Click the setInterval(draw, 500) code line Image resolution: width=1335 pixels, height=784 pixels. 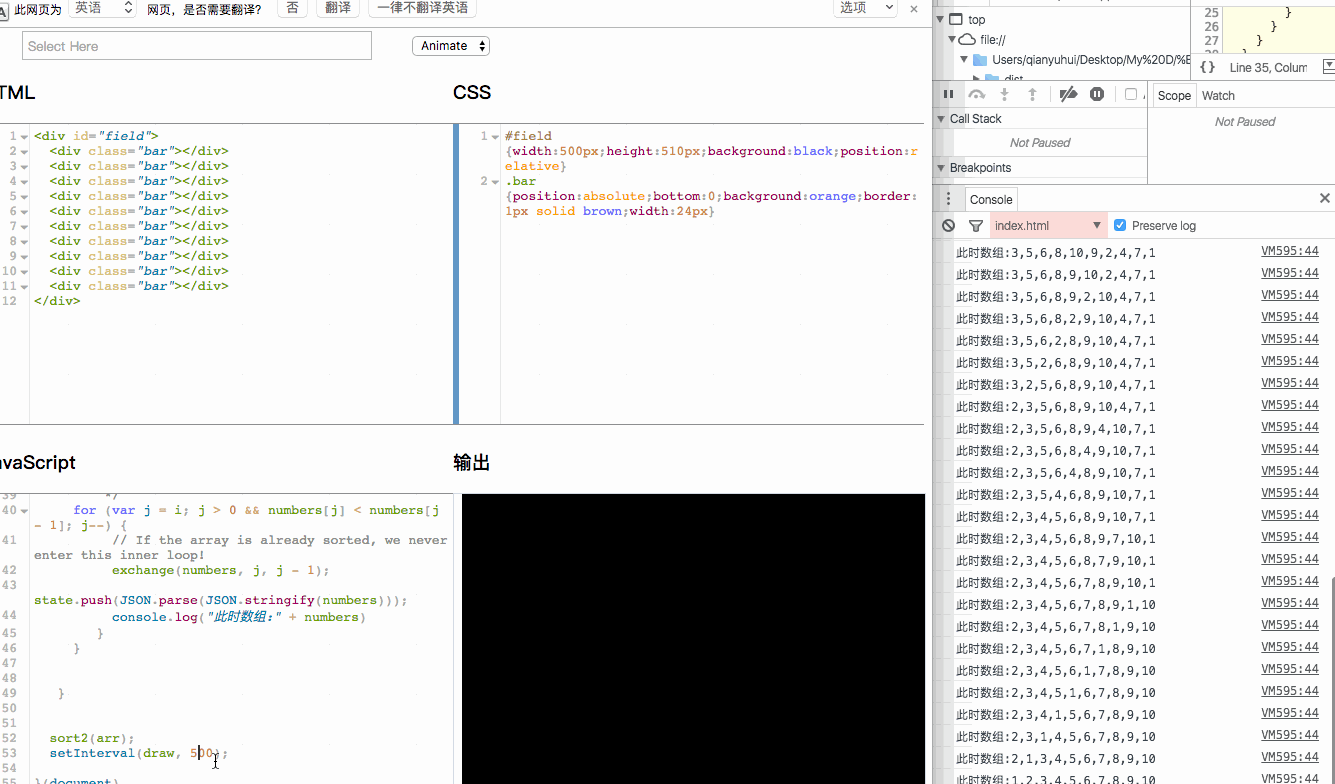(x=139, y=753)
